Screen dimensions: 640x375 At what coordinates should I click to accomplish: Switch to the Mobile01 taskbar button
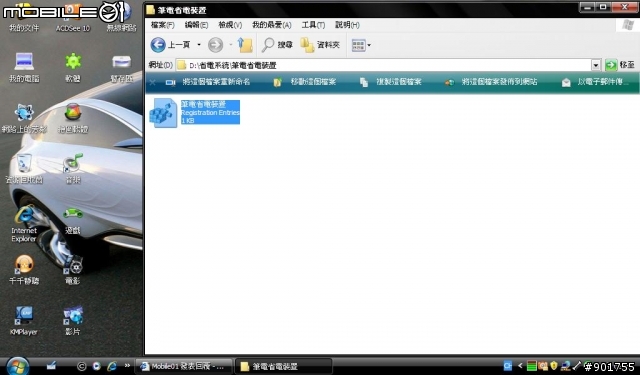coord(183,366)
